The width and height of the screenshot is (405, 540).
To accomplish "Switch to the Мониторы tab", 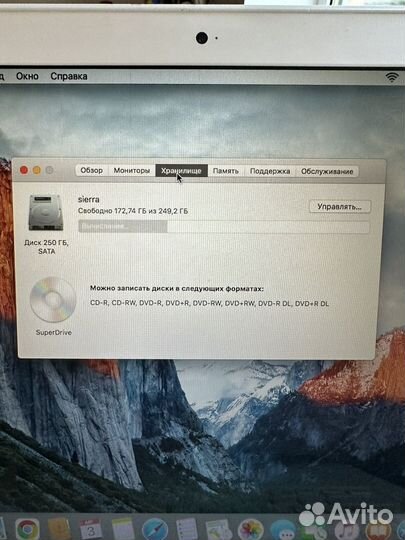I will pyautogui.click(x=132, y=170).
